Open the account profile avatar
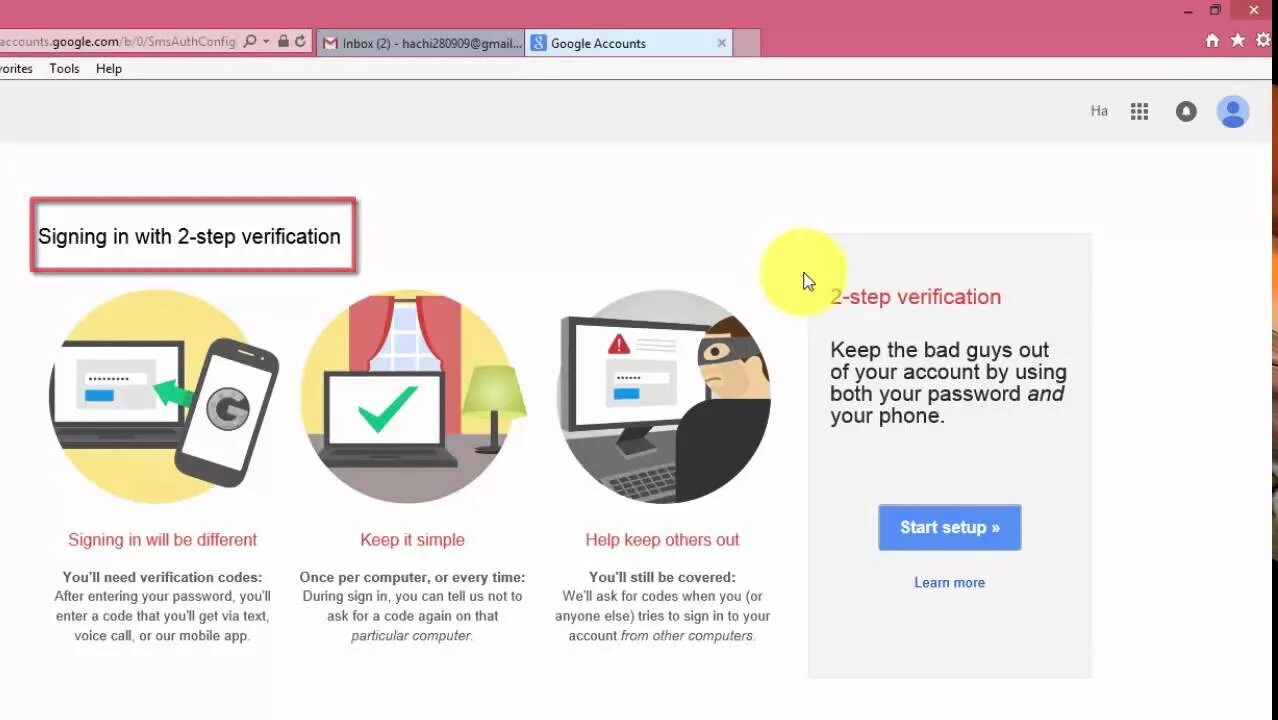 [1233, 111]
